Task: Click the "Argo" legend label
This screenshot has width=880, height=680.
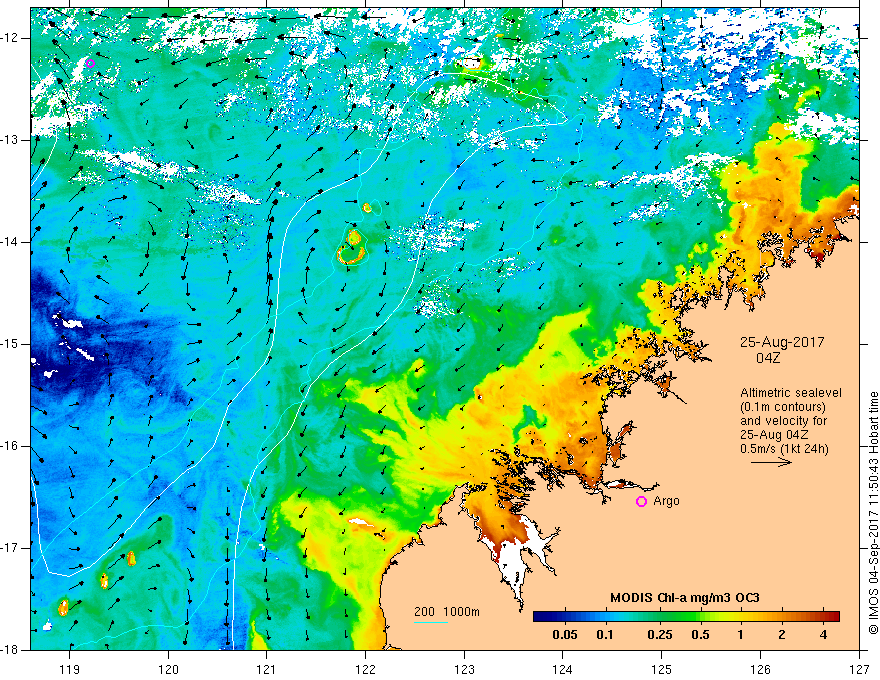Action: pyautogui.click(x=666, y=501)
